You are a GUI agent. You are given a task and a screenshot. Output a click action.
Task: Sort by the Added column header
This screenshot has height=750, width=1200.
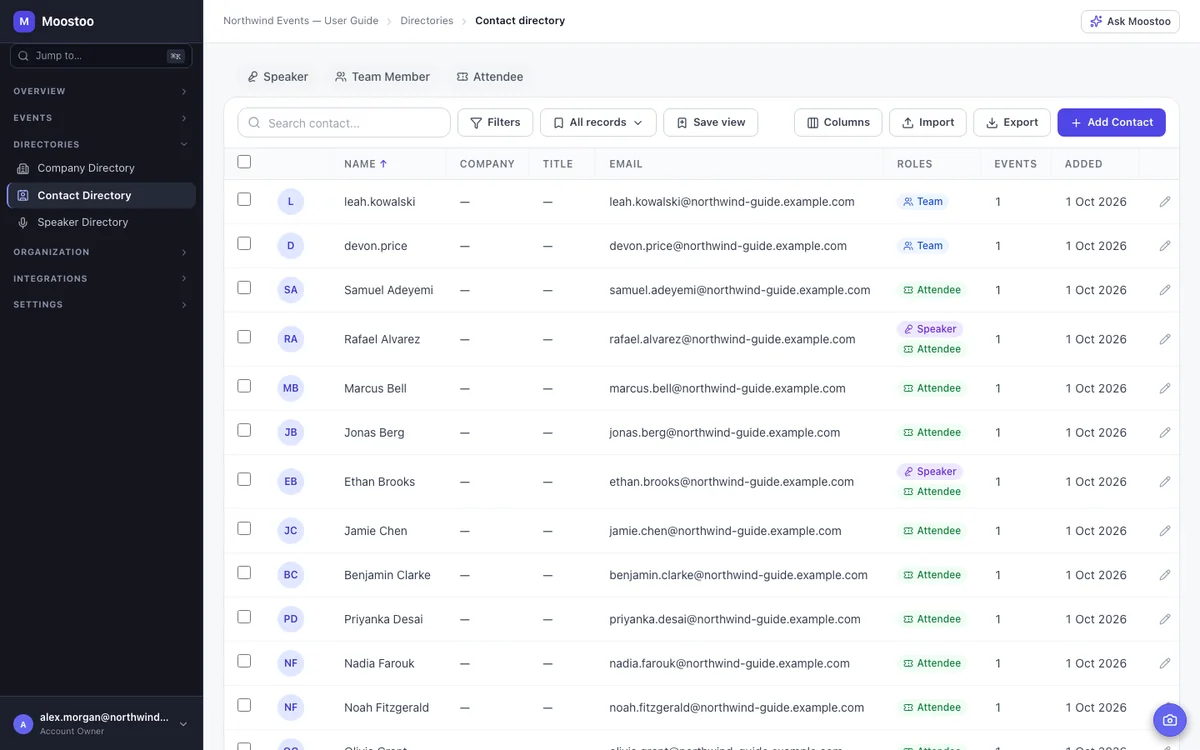click(1084, 164)
